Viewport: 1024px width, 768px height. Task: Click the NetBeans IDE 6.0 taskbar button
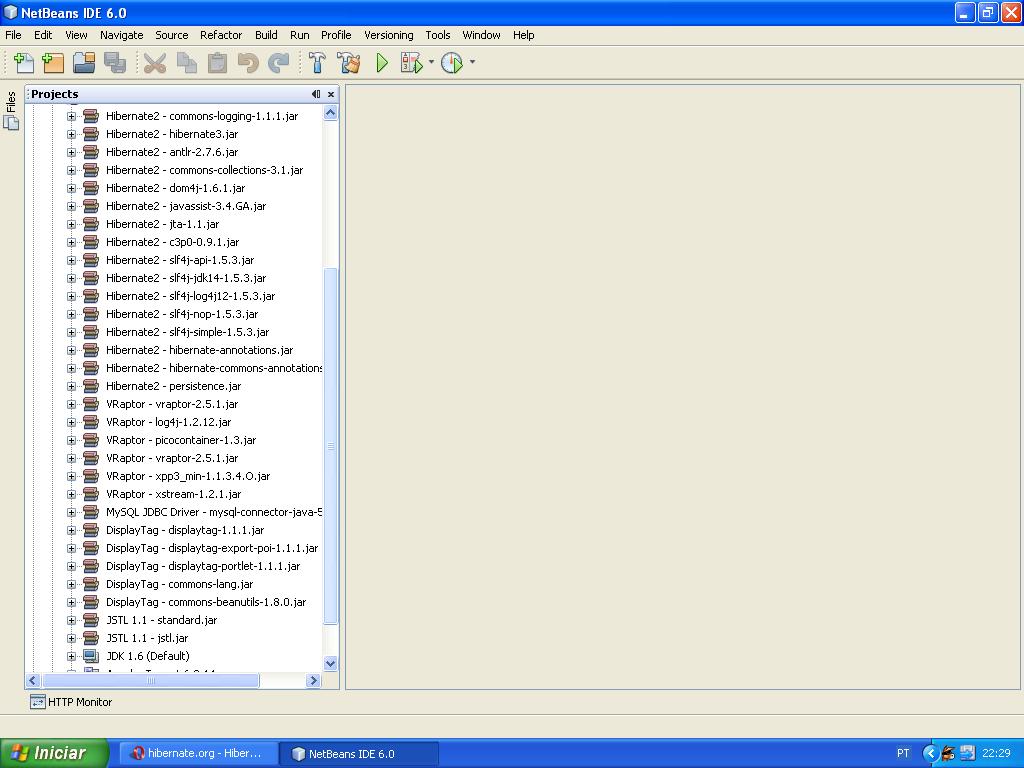point(358,753)
